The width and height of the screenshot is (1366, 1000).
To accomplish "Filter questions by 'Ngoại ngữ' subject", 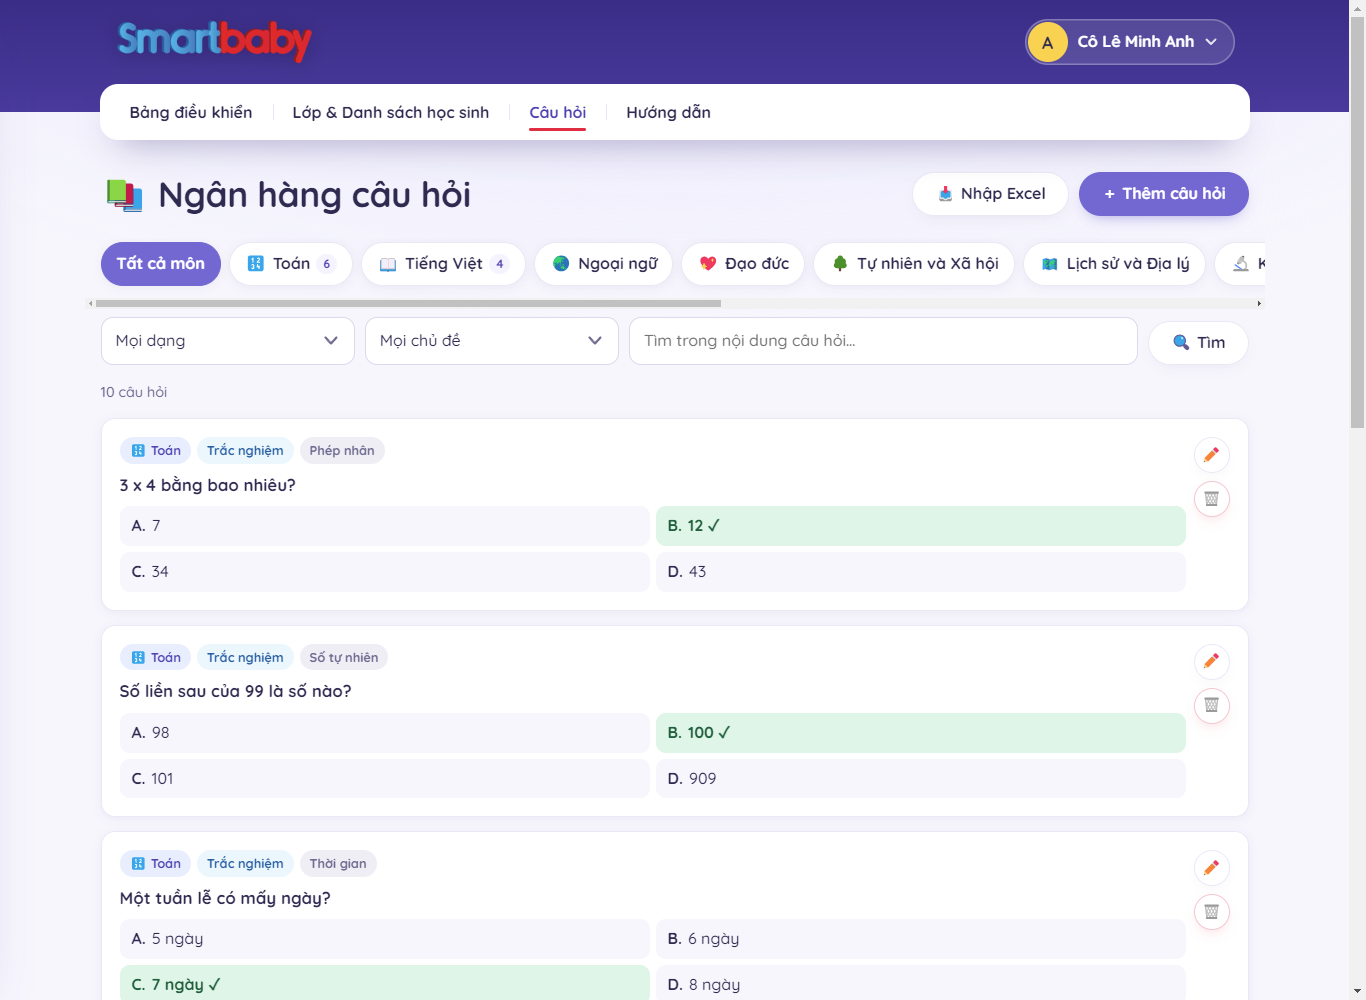I will (603, 264).
